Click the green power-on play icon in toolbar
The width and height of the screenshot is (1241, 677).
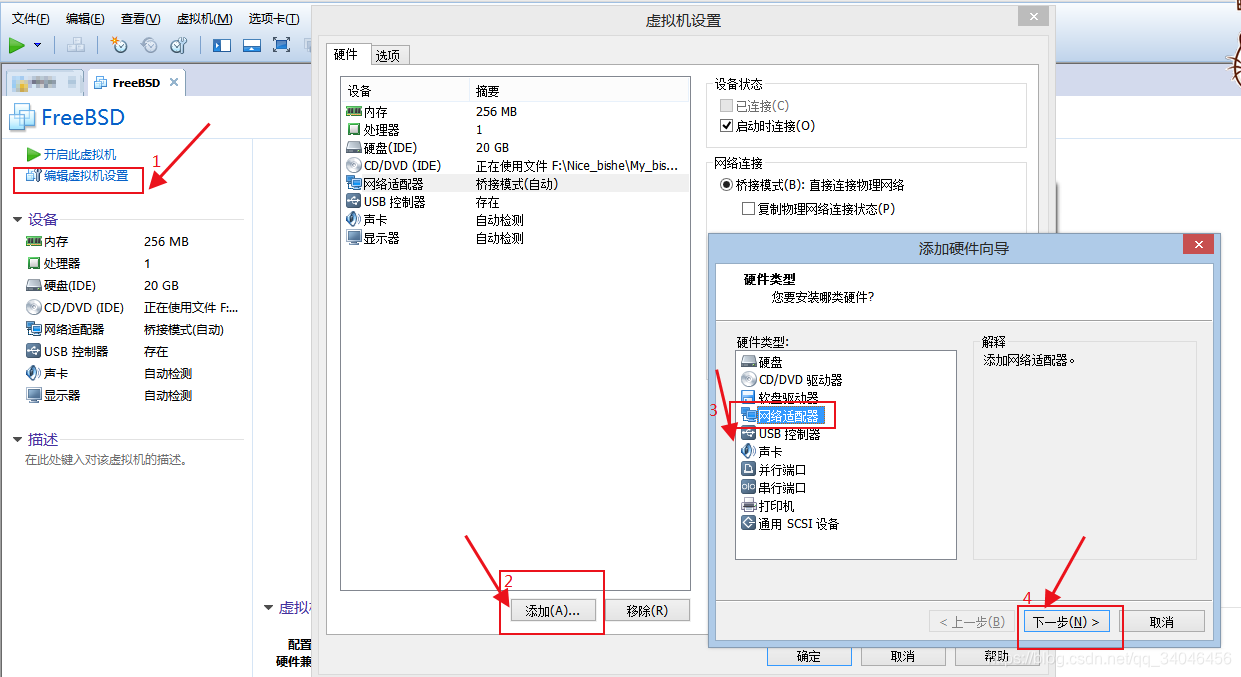(x=17, y=45)
